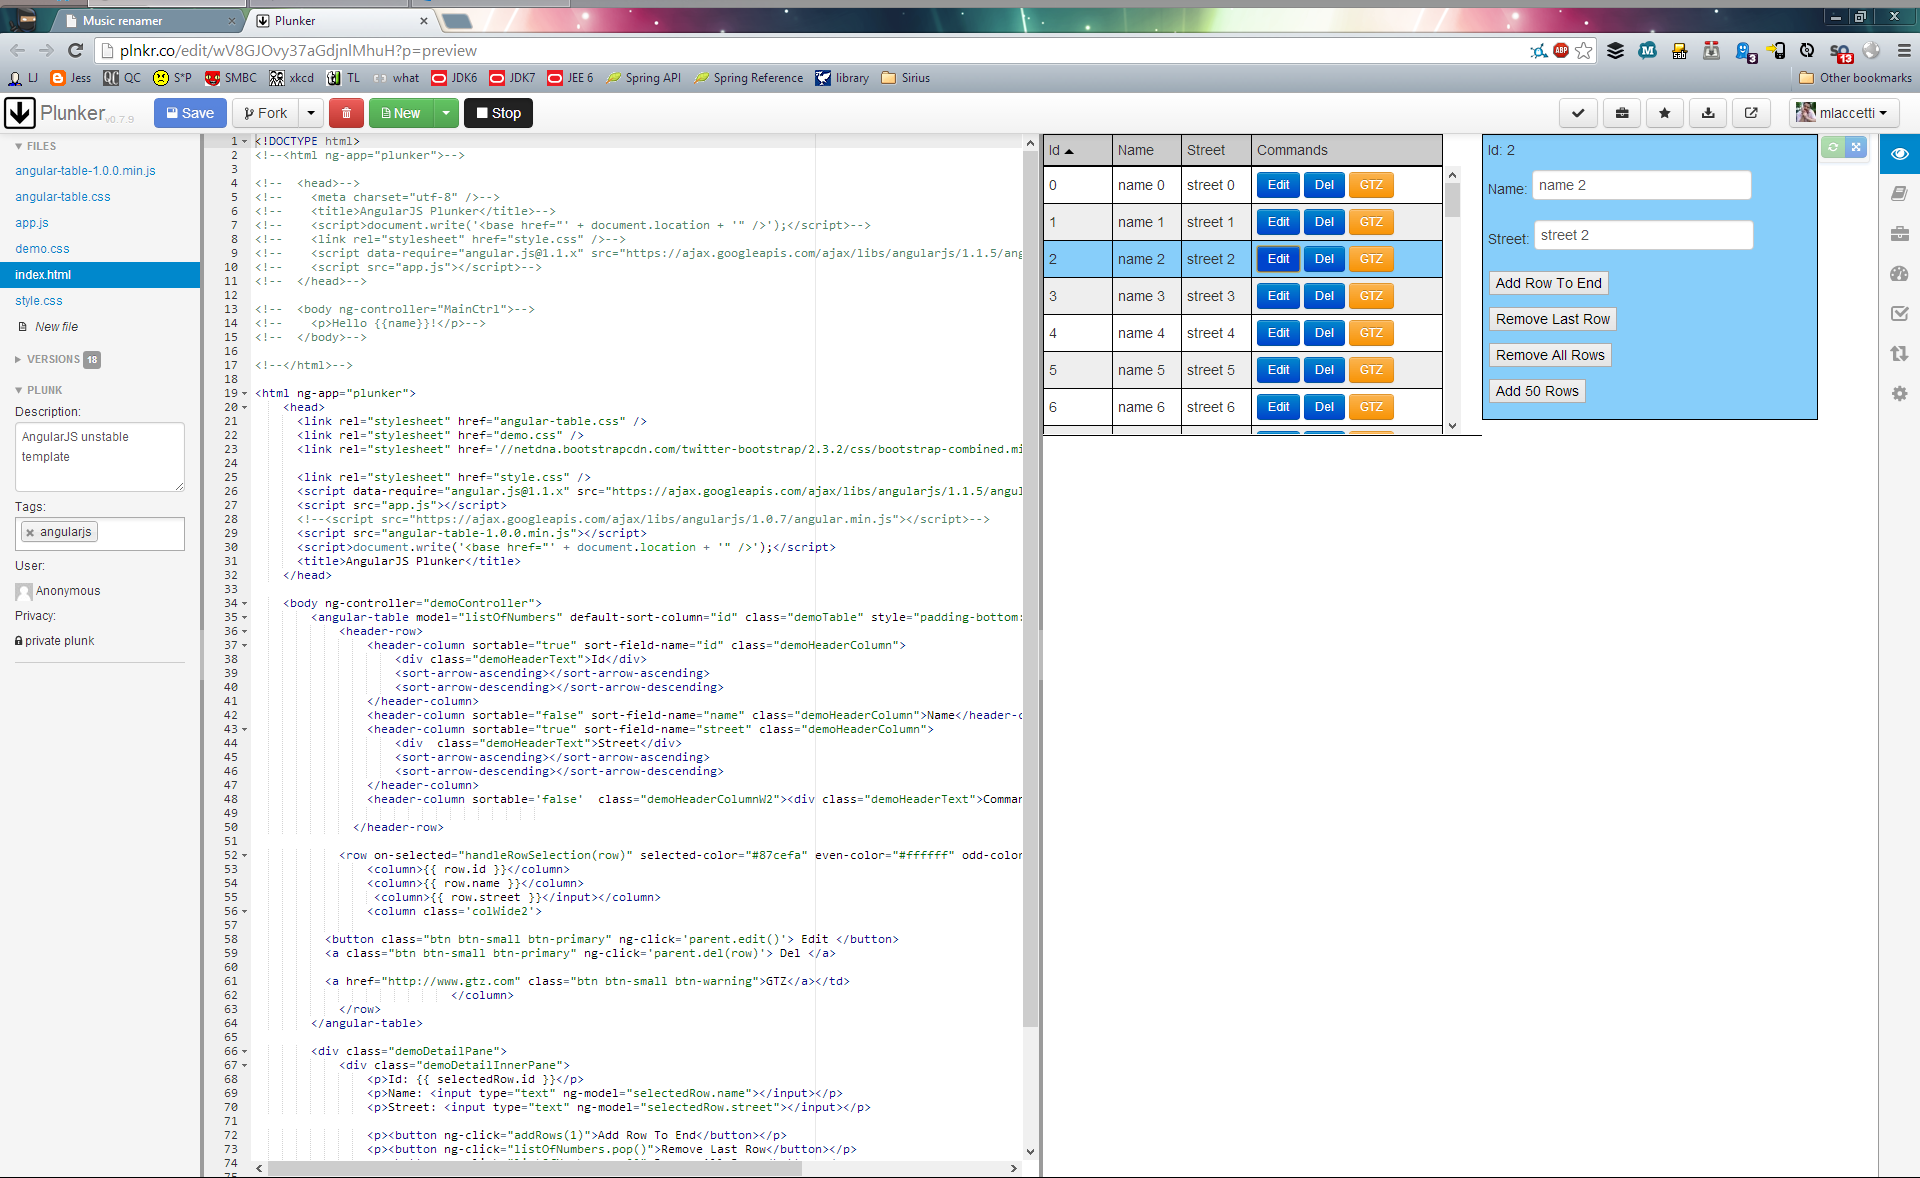Viewport: 1920px width, 1178px height.
Task: Click the Adblock Plus extension icon
Action: coord(1561,50)
